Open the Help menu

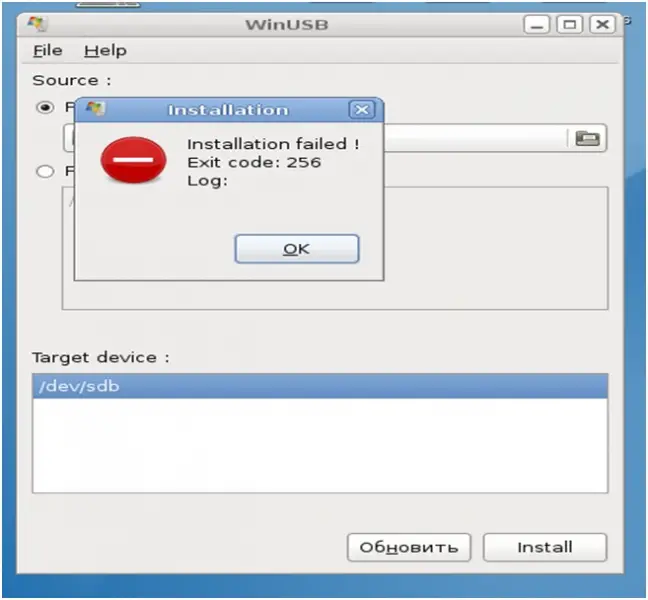coord(105,51)
